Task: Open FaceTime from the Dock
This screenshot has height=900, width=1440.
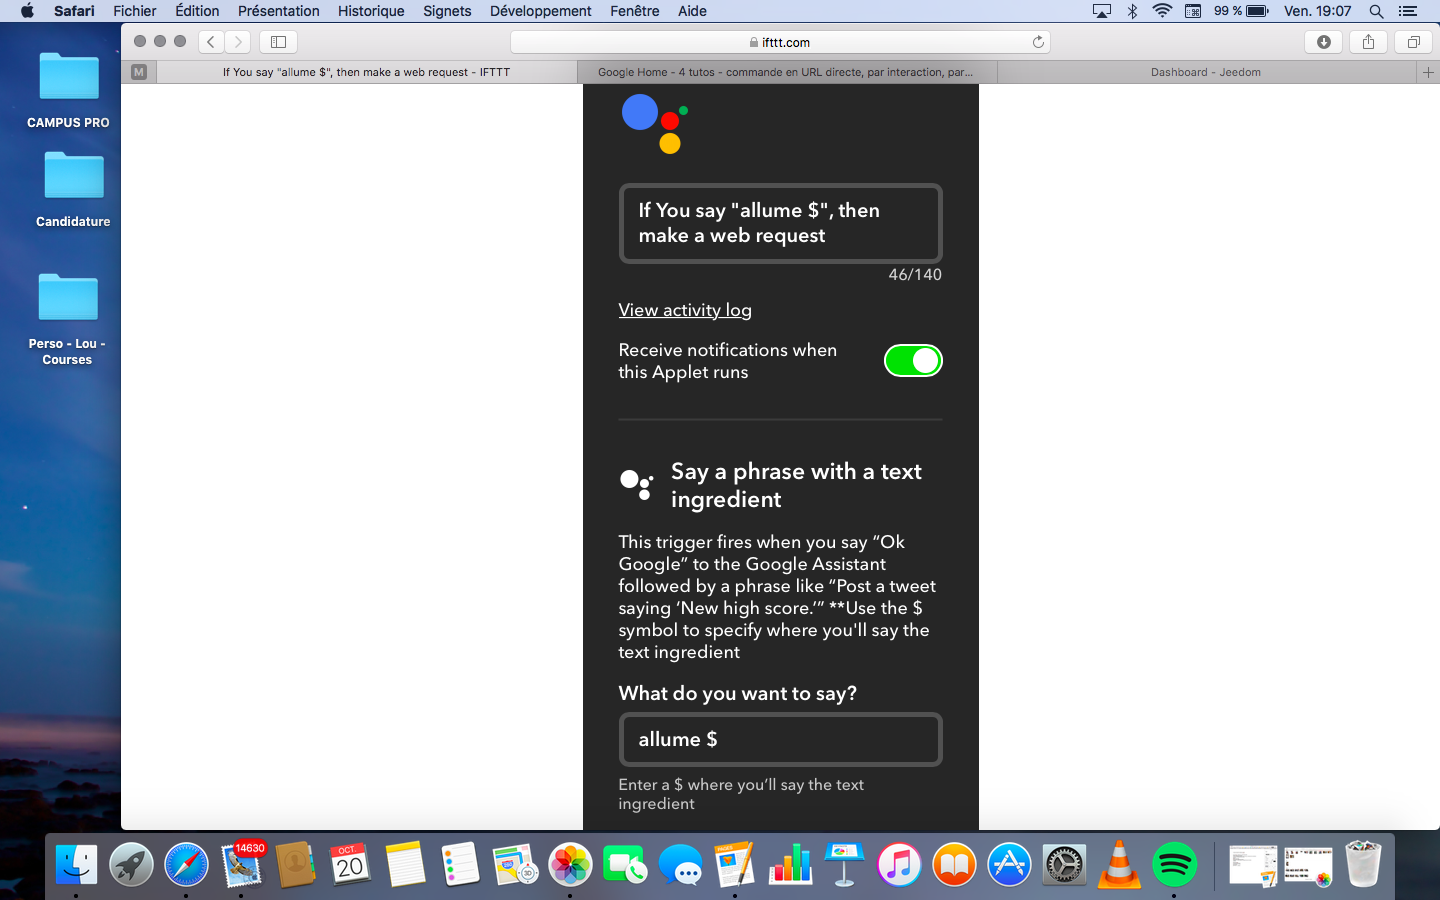Action: tap(625, 865)
